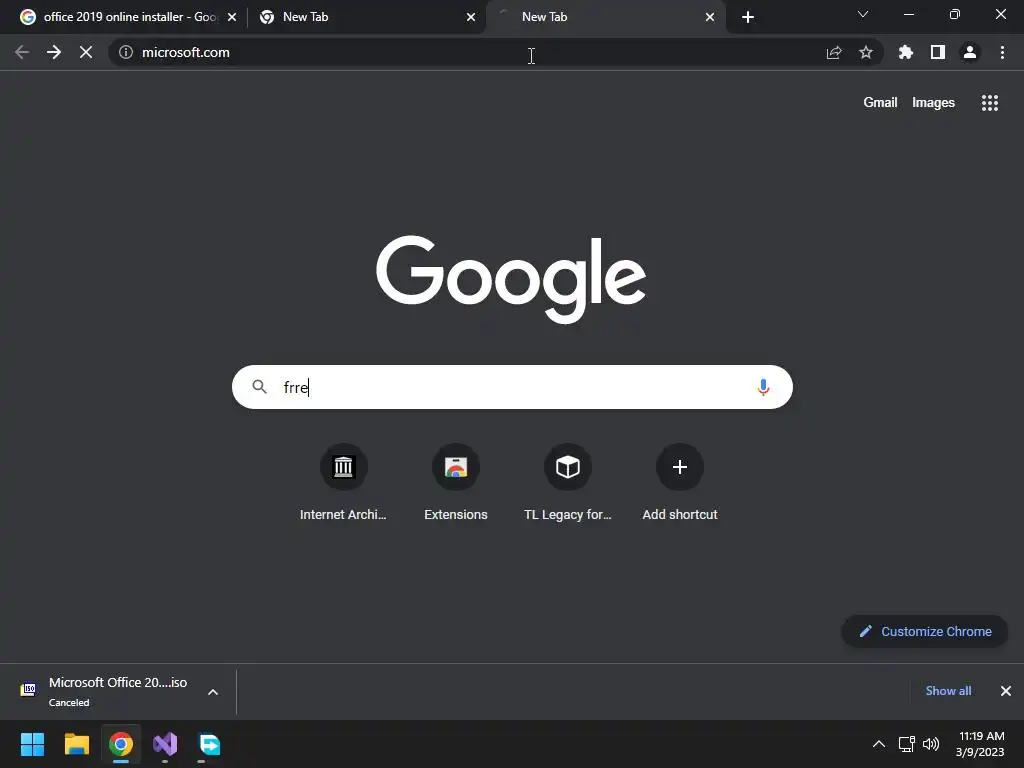Open the Gmail link
Image resolution: width=1024 pixels, height=768 pixels.
[880, 103]
